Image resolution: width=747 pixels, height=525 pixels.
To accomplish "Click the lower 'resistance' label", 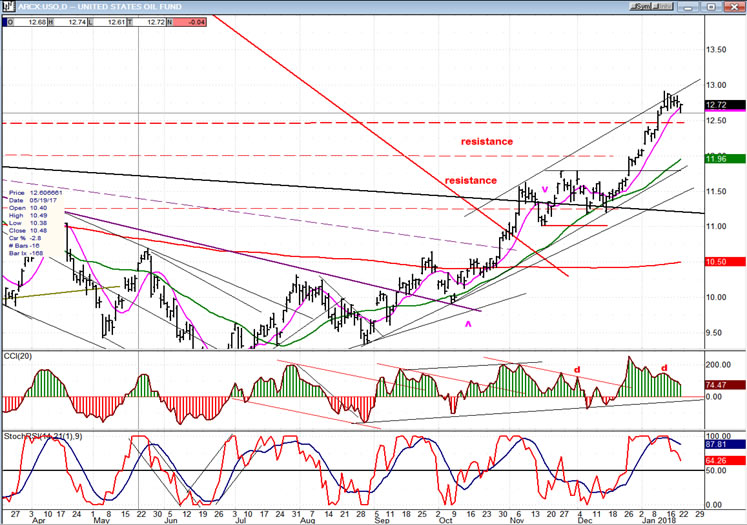I will 470,180.
